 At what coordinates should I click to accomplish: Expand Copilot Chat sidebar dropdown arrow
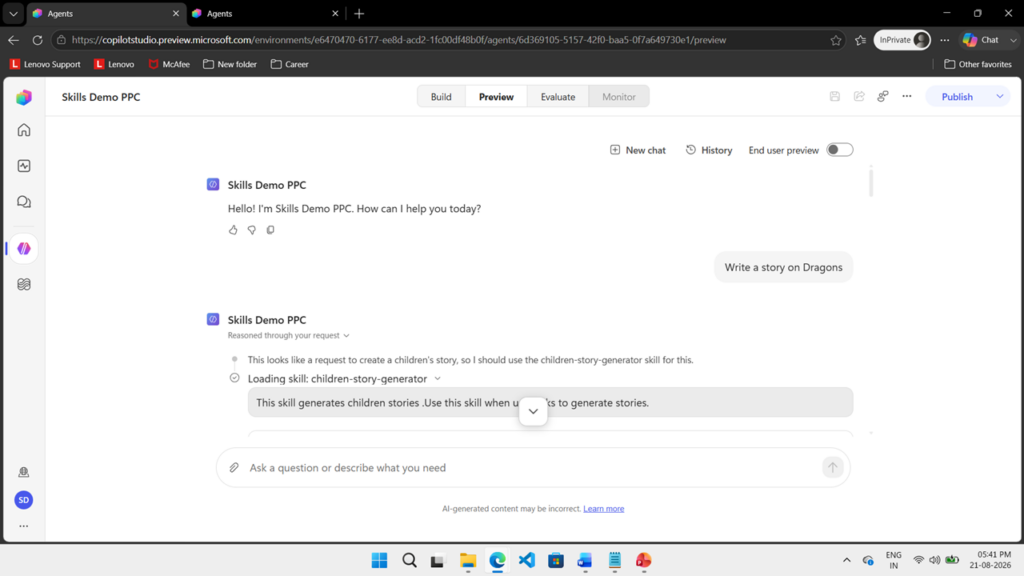pos(1014,40)
